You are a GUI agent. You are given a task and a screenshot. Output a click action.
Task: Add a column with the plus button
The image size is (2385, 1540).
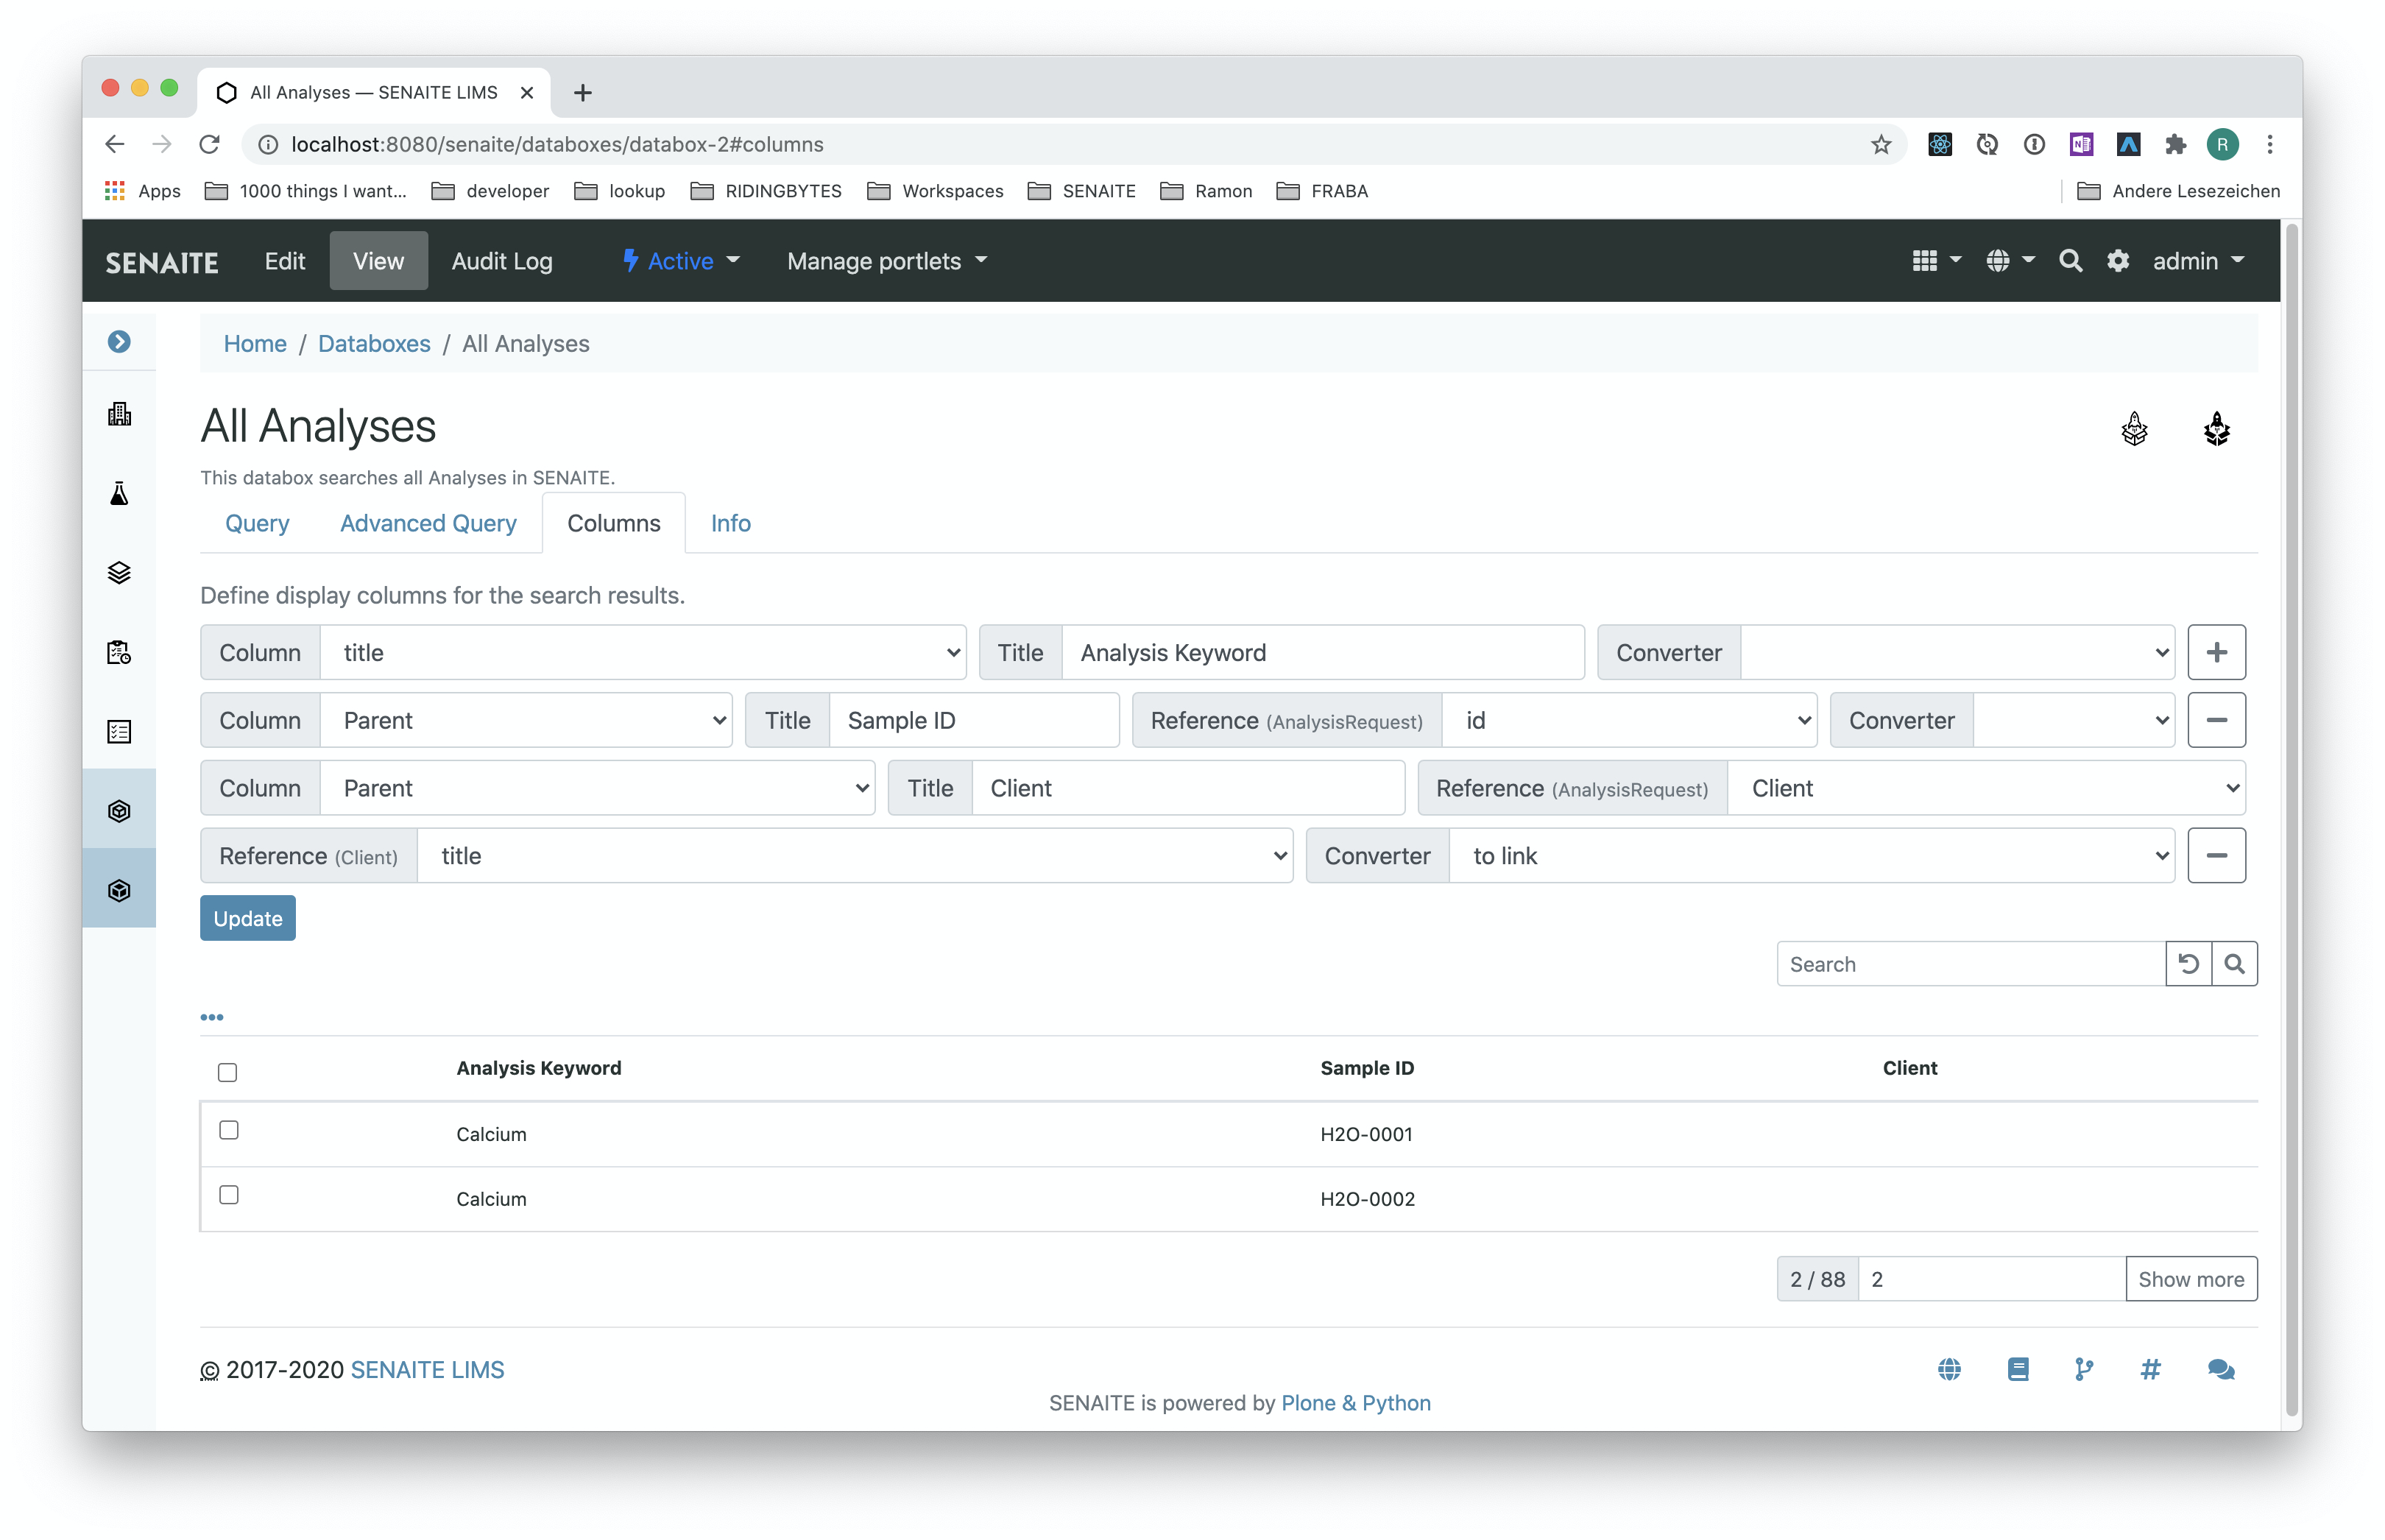(2216, 652)
